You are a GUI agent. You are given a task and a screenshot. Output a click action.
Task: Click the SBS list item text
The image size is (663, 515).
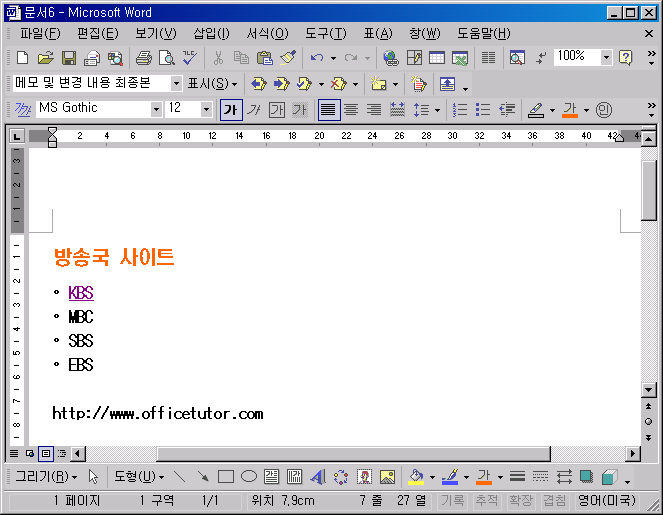point(81,341)
